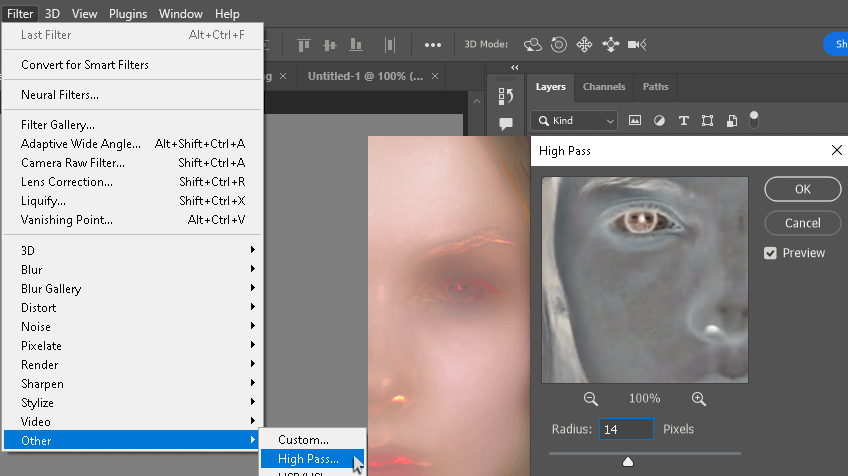Click the align top edges icon
The height and width of the screenshot is (476, 848).
[304, 44]
